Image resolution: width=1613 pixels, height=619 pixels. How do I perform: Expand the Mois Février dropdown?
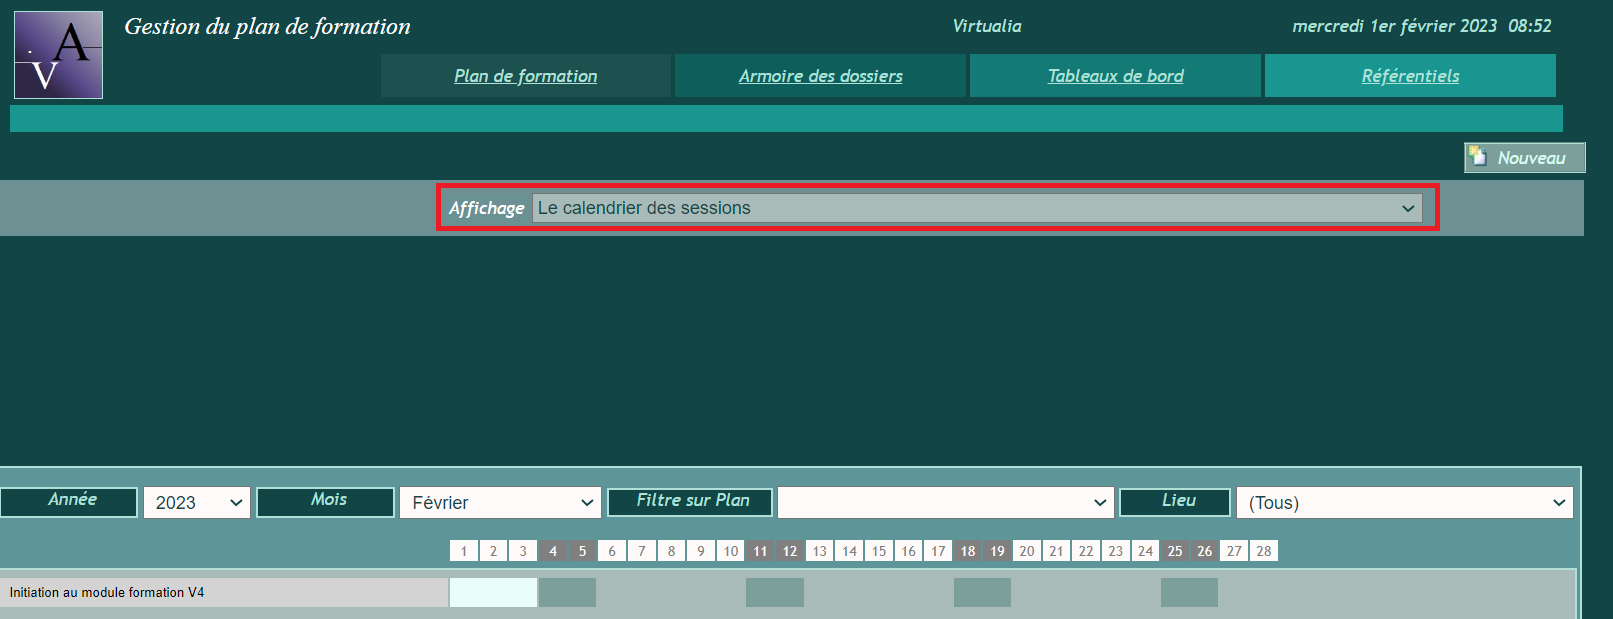[x=500, y=503]
